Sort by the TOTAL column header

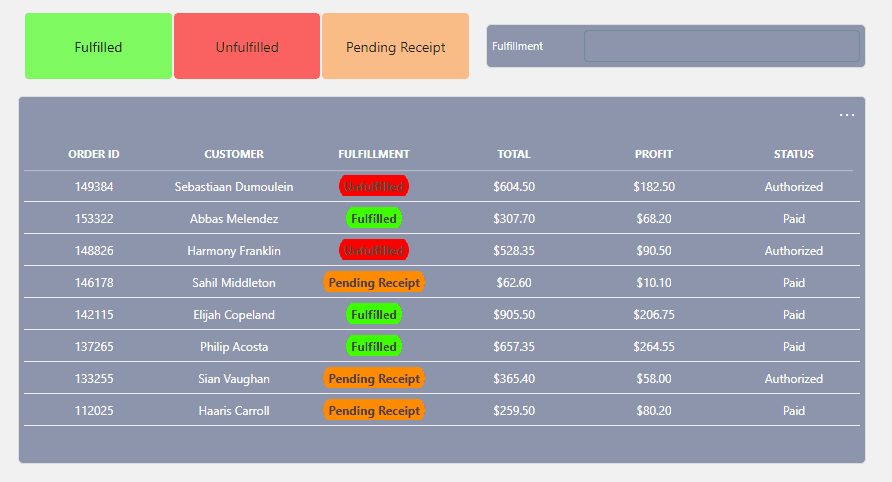click(x=514, y=154)
